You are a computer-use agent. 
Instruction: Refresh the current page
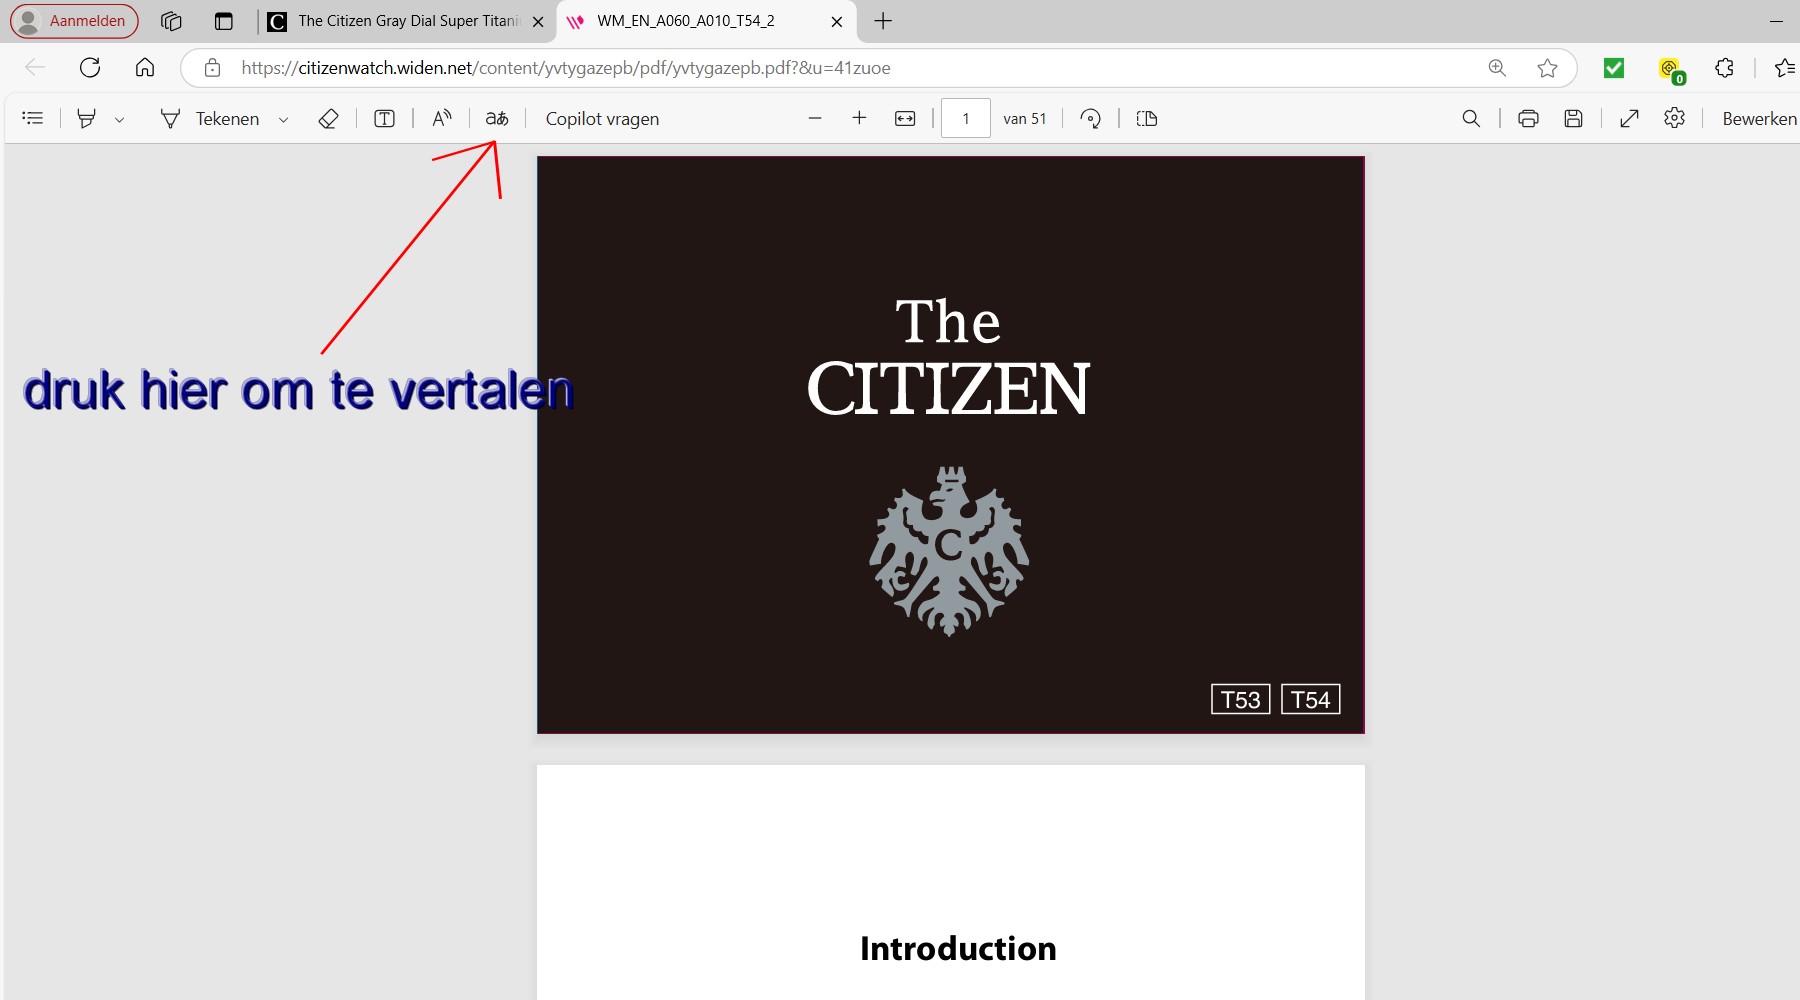pyautogui.click(x=90, y=67)
